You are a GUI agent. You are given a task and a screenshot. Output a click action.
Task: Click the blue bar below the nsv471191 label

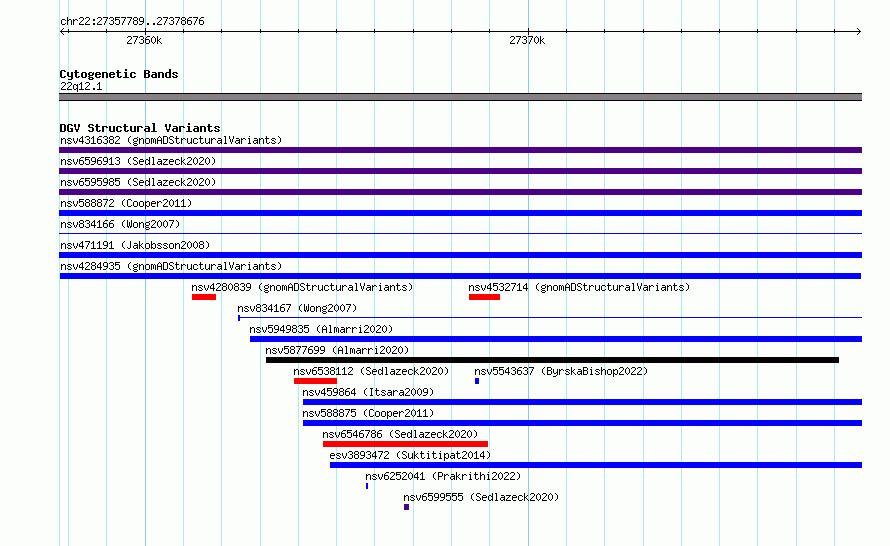click(x=460, y=255)
